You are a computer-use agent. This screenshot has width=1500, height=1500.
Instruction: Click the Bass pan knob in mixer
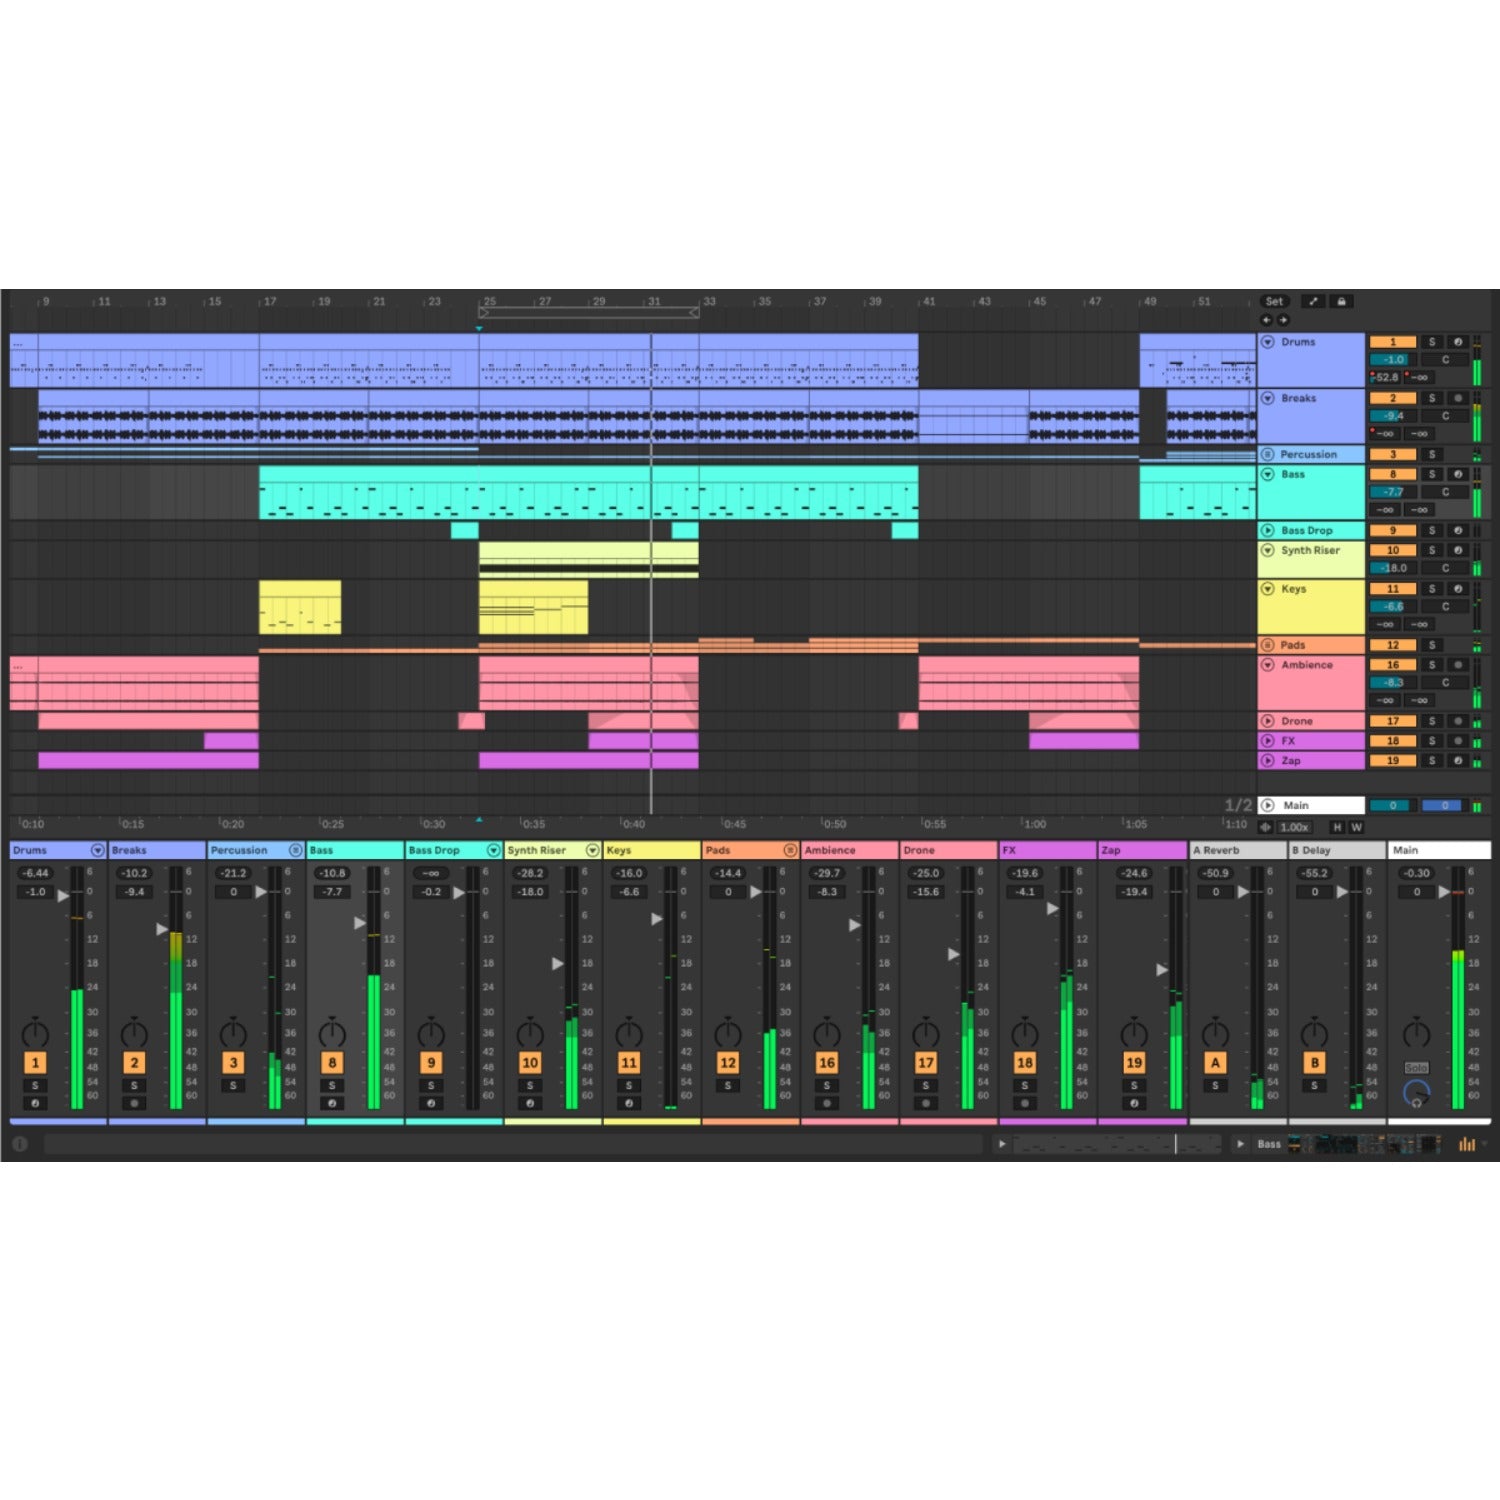point(332,1033)
